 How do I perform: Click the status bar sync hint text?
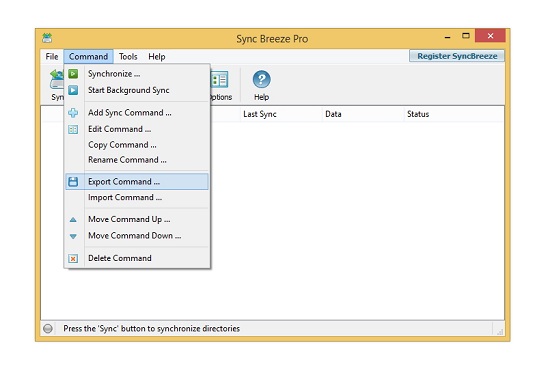(152, 328)
